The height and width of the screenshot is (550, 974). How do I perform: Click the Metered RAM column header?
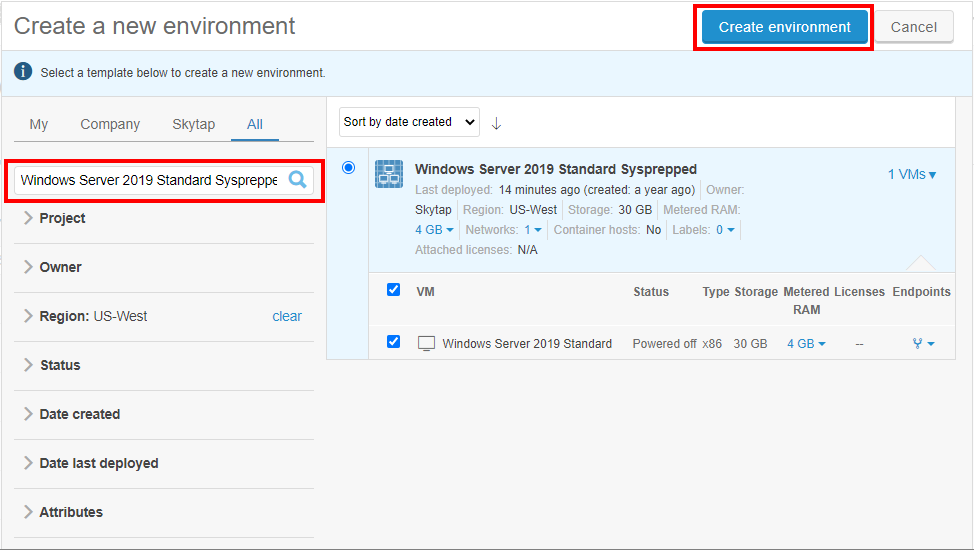806,301
